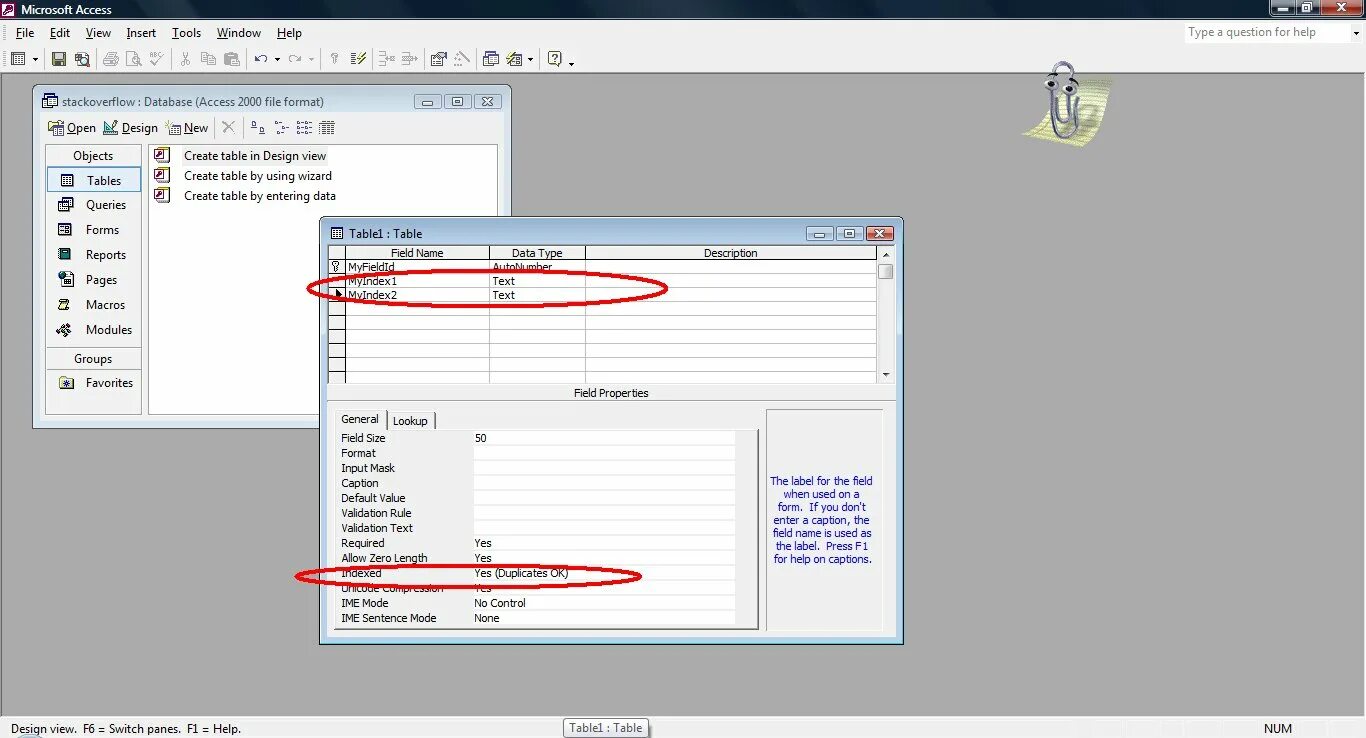
Task: Click the File Search toolbar icon
Action: 81,59
